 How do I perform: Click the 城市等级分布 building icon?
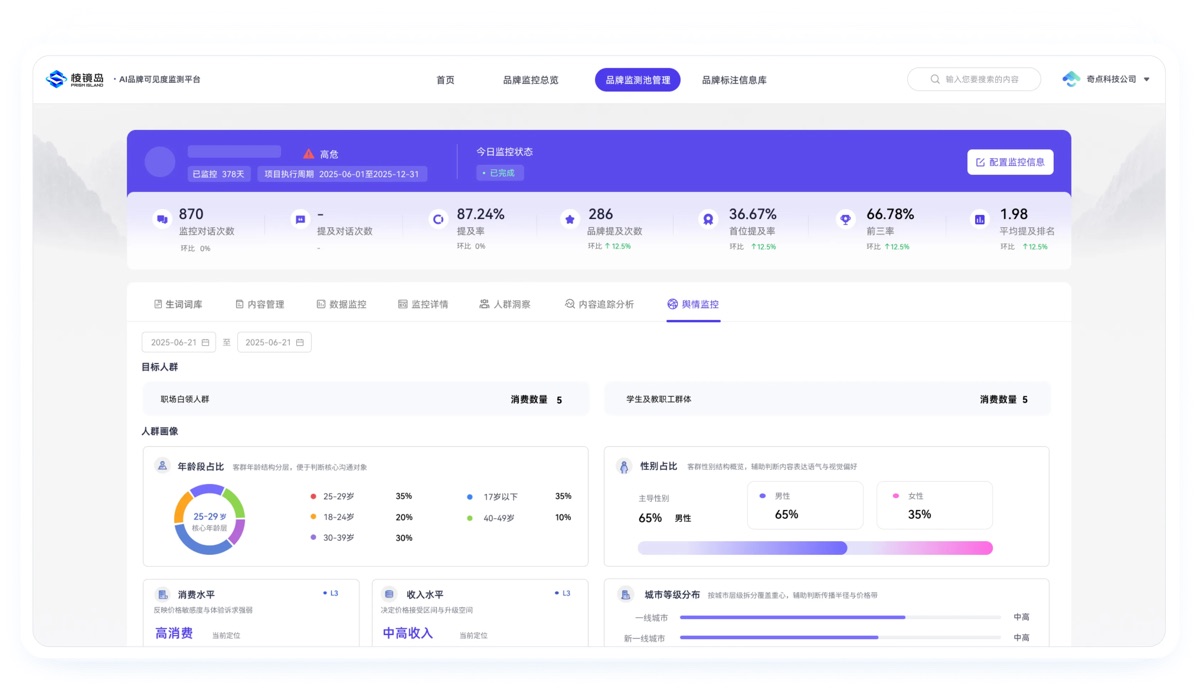click(x=626, y=594)
